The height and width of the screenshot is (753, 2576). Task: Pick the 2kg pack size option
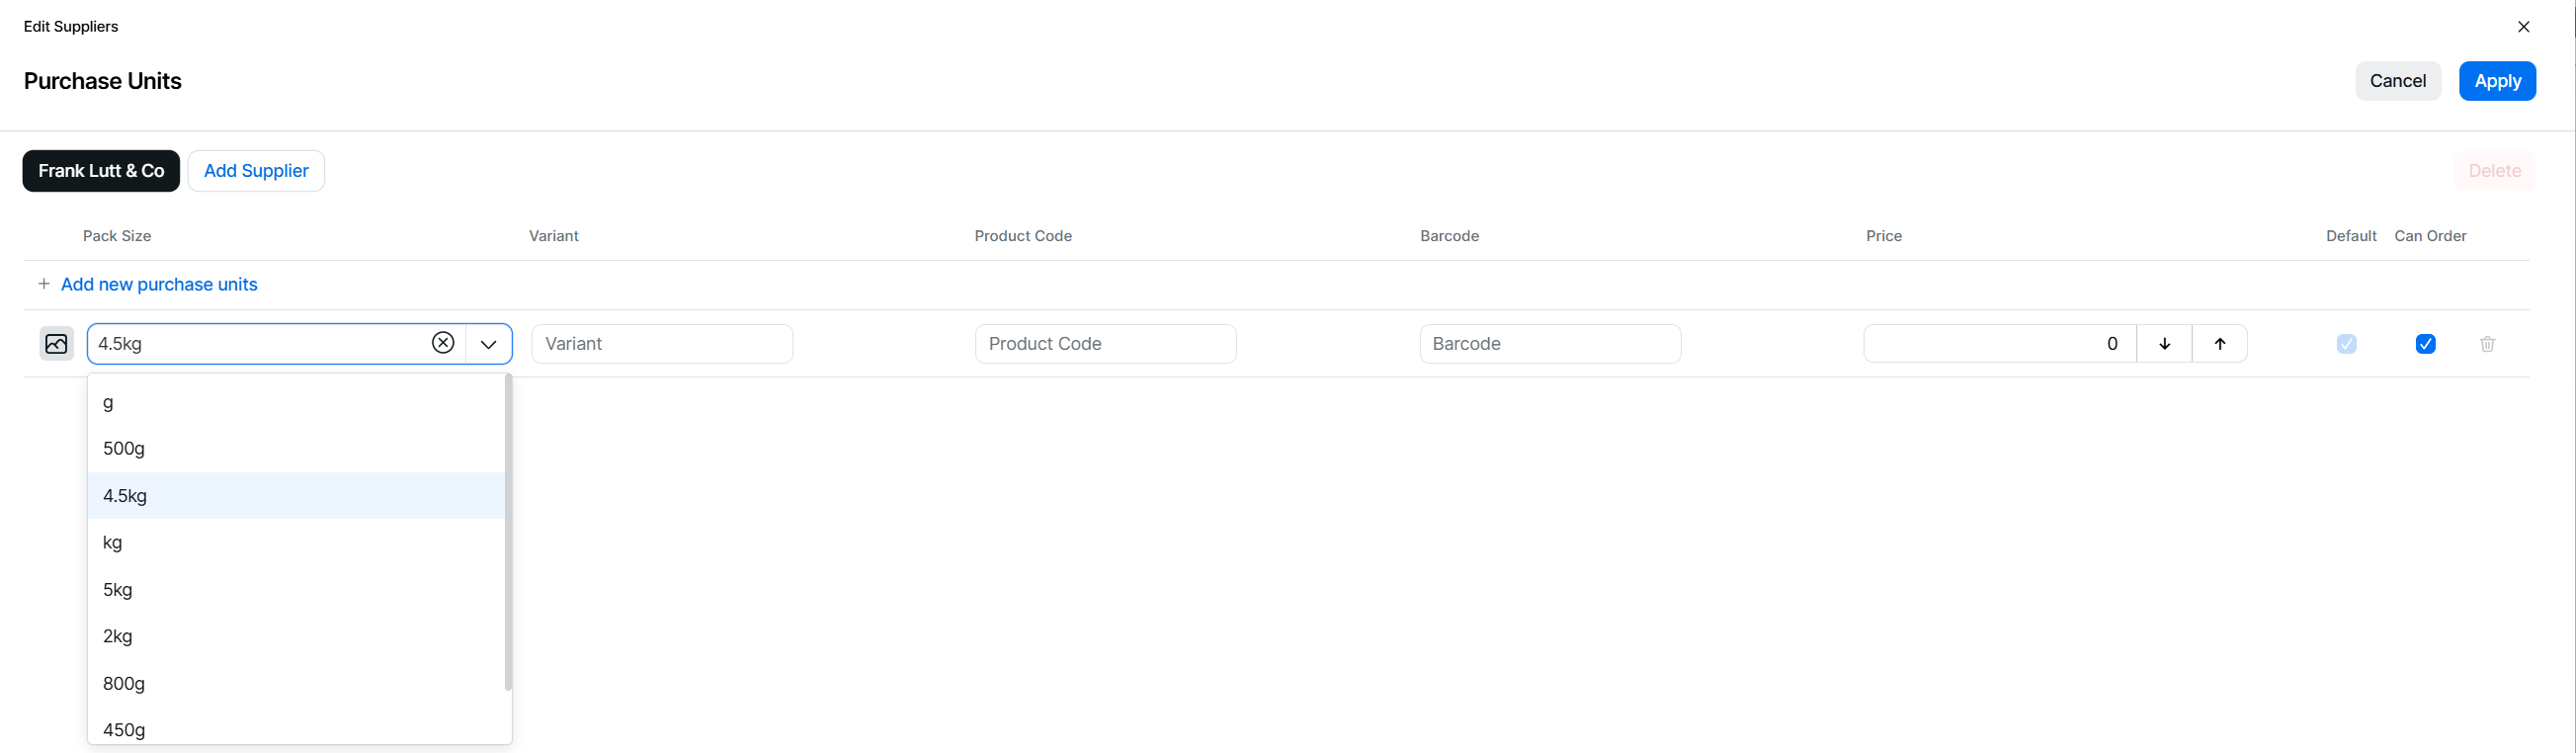click(x=118, y=636)
